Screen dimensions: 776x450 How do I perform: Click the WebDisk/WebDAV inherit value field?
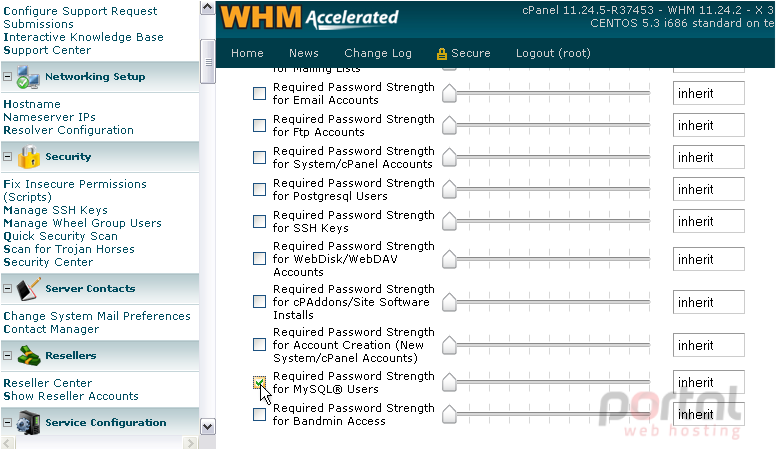(x=709, y=259)
